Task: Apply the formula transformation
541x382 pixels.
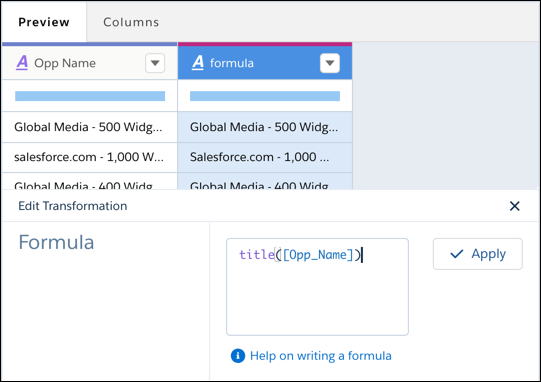Action: [478, 254]
